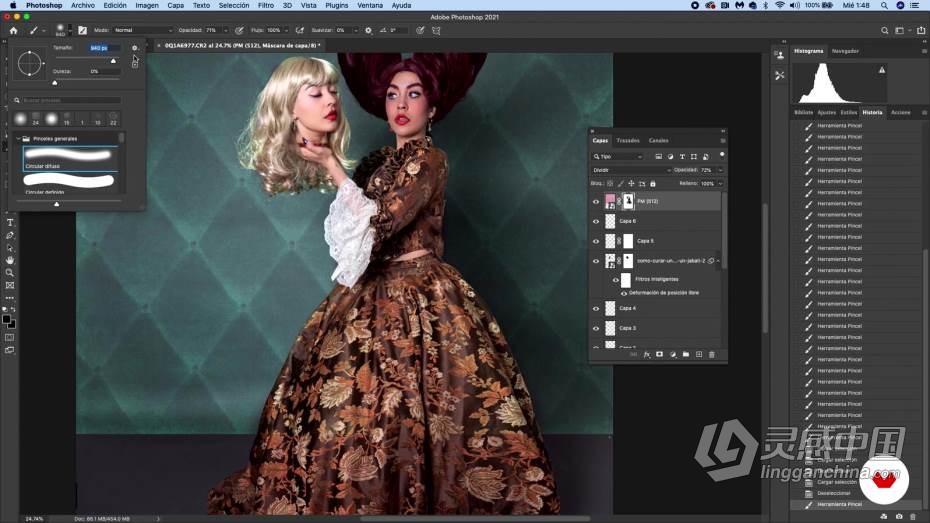Click the Home icon in options bar
The height and width of the screenshot is (523, 930).
click(x=13, y=30)
